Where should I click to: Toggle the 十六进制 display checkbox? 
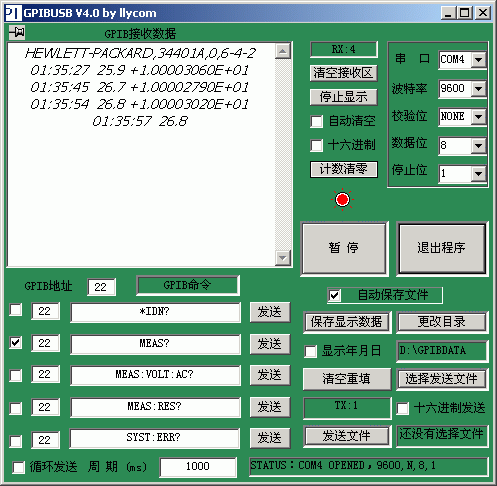(316, 145)
